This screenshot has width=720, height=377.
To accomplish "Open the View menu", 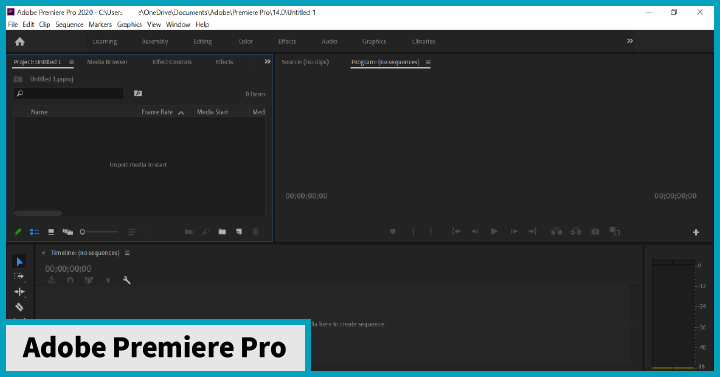I will pyautogui.click(x=154, y=24).
